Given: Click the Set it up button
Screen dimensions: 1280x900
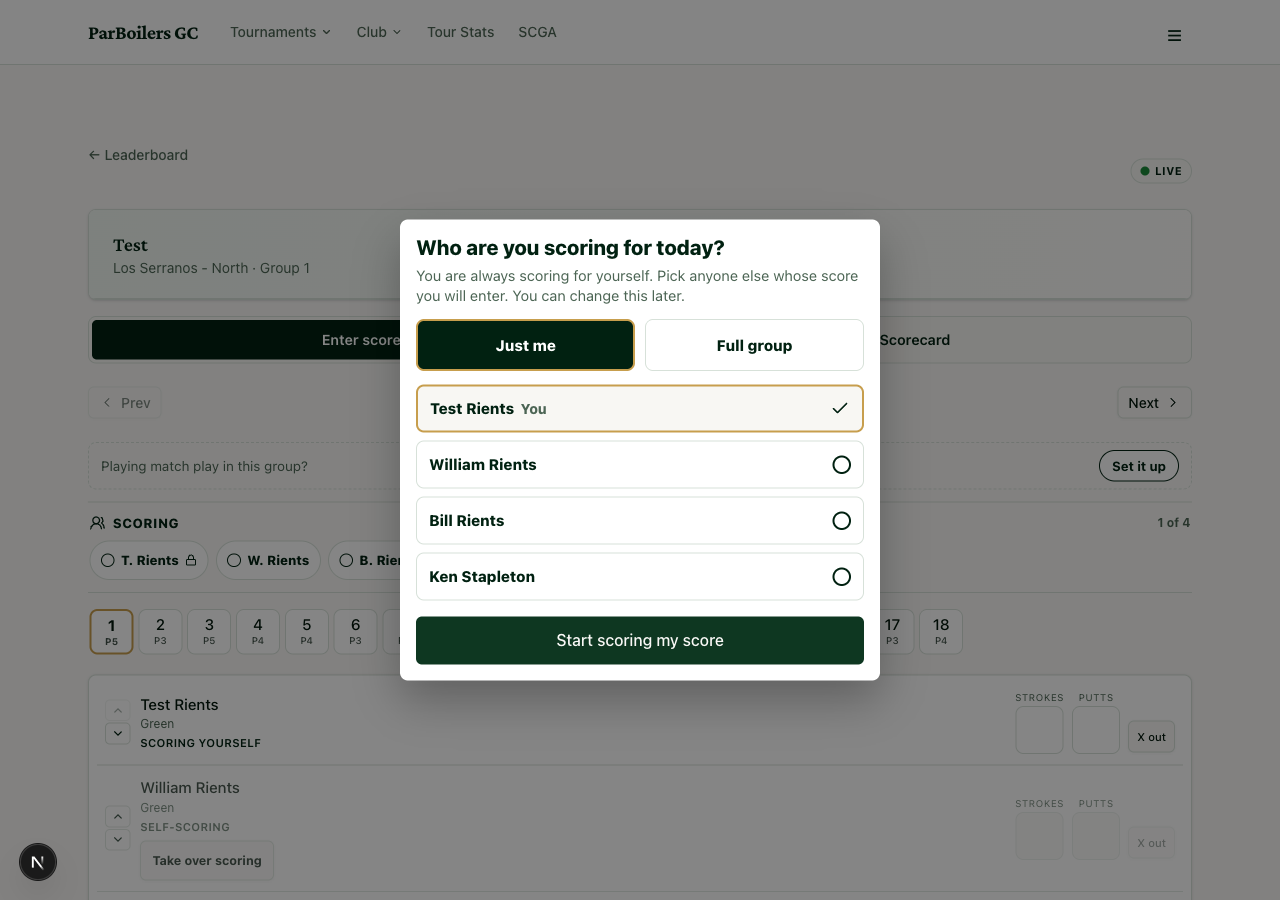Looking at the screenshot, I should click(x=1139, y=466).
